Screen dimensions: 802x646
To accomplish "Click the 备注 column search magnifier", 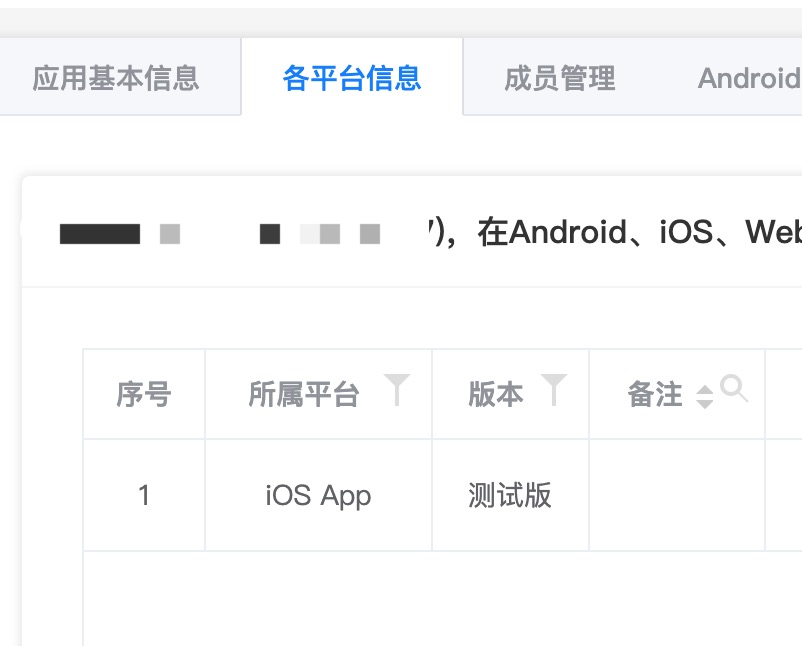I will click(x=734, y=389).
